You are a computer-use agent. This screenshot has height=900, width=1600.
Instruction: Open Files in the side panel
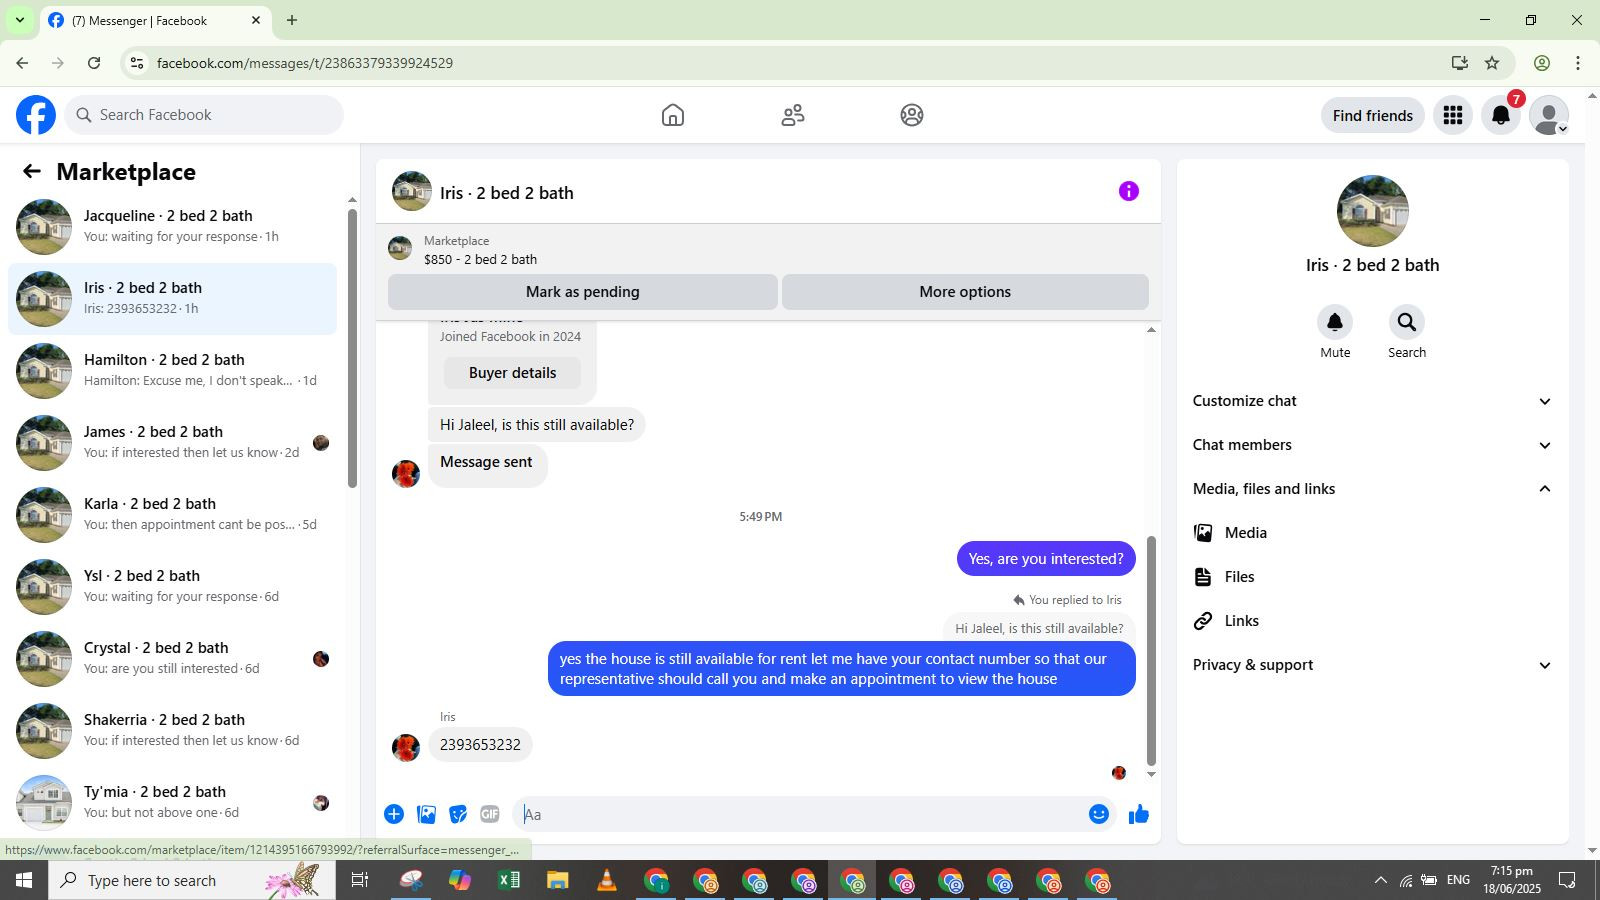pos(1372,577)
